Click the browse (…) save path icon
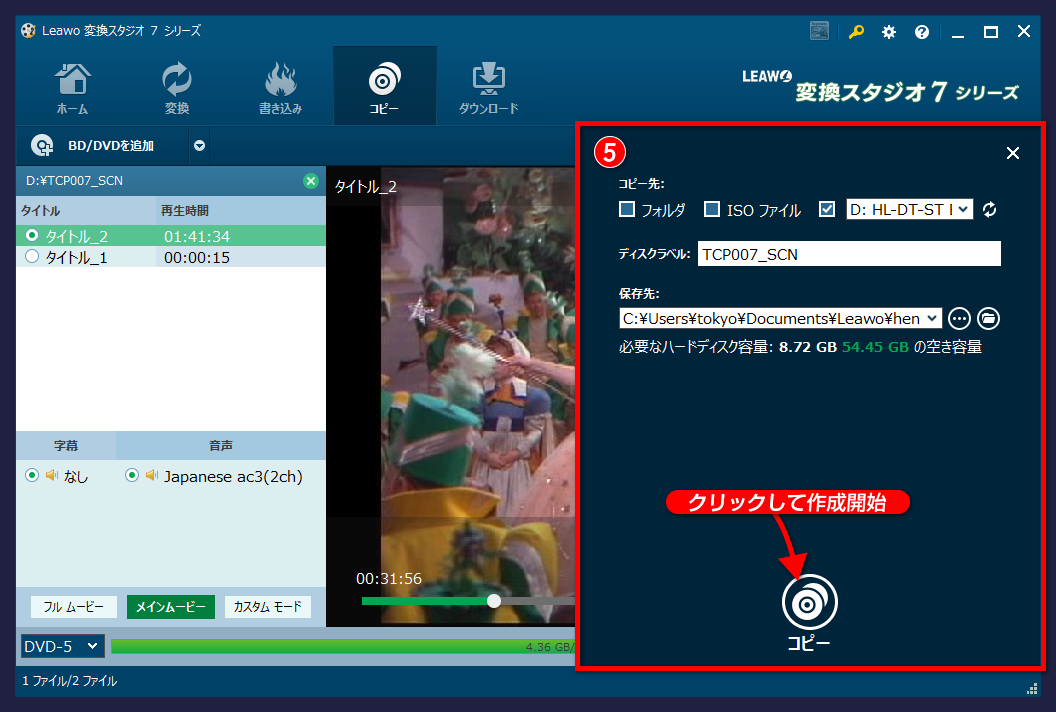 [x=959, y=319]
